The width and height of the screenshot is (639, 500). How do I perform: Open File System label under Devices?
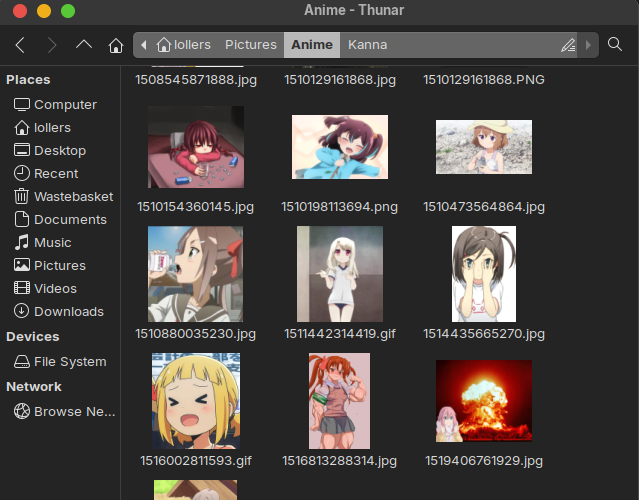coord(70,361)
